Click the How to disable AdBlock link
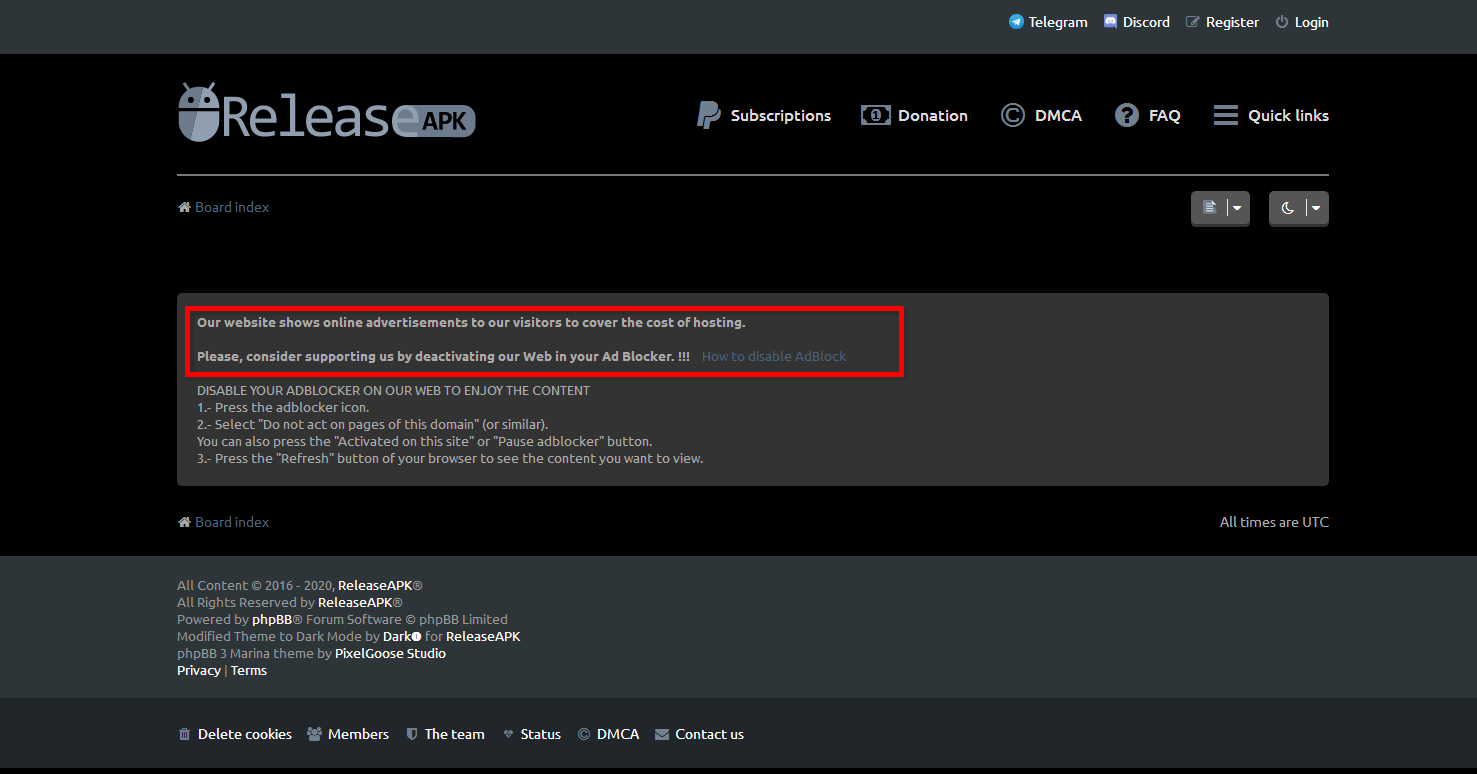Image resolution: width=1477 pixels, height=774 pixels. [773, 356]
